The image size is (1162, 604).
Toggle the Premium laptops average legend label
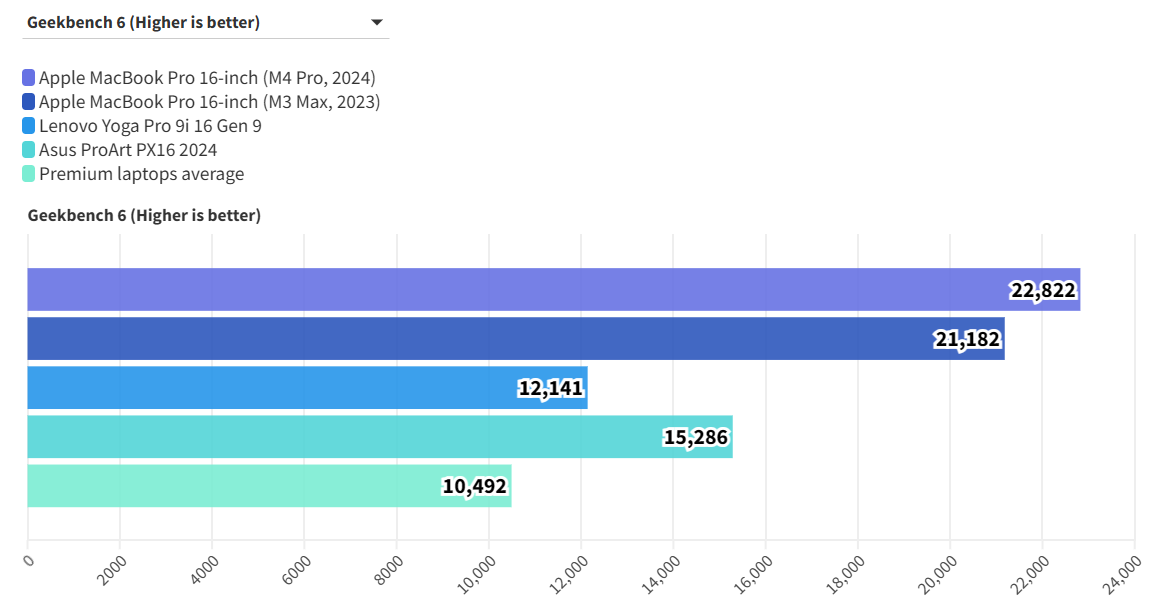[141, 174]
